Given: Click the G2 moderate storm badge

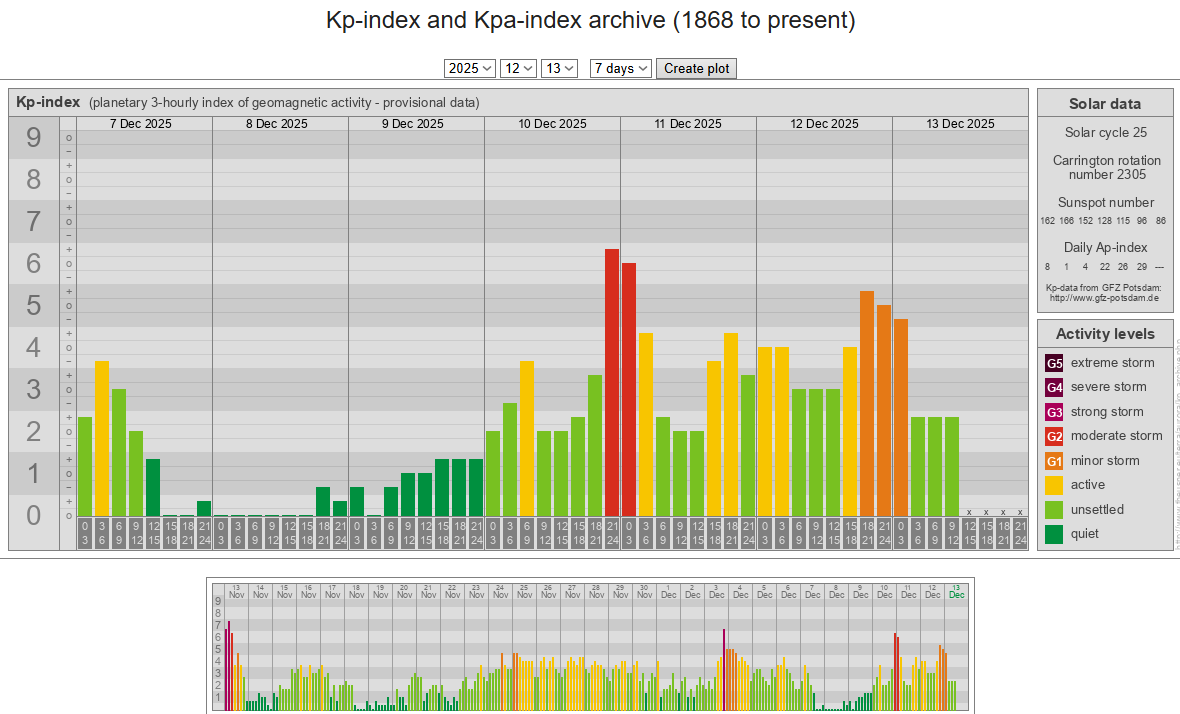Looking at the screenshot, I should click(x=1054, y=436).
